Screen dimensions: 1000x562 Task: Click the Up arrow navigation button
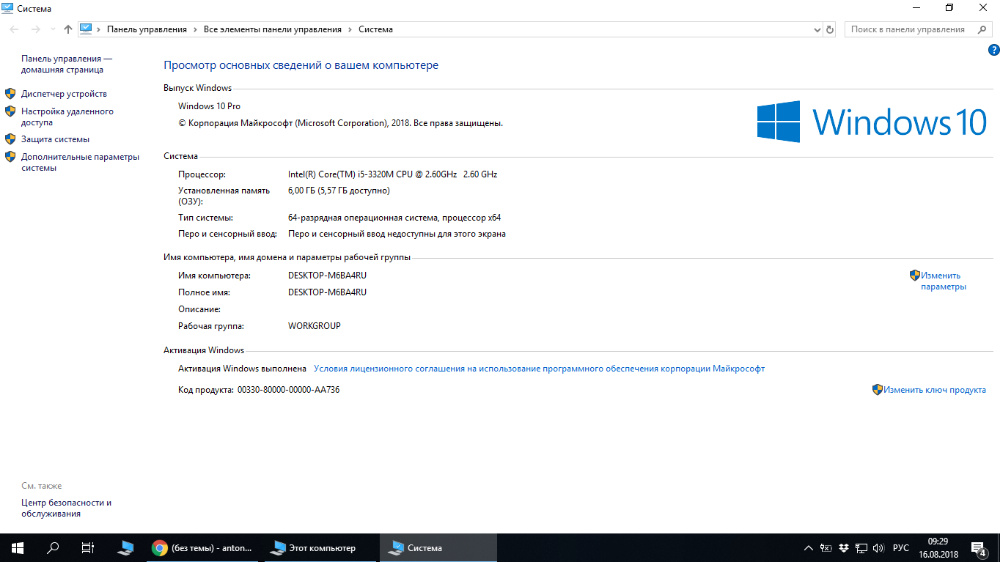(x=68, y=30)
